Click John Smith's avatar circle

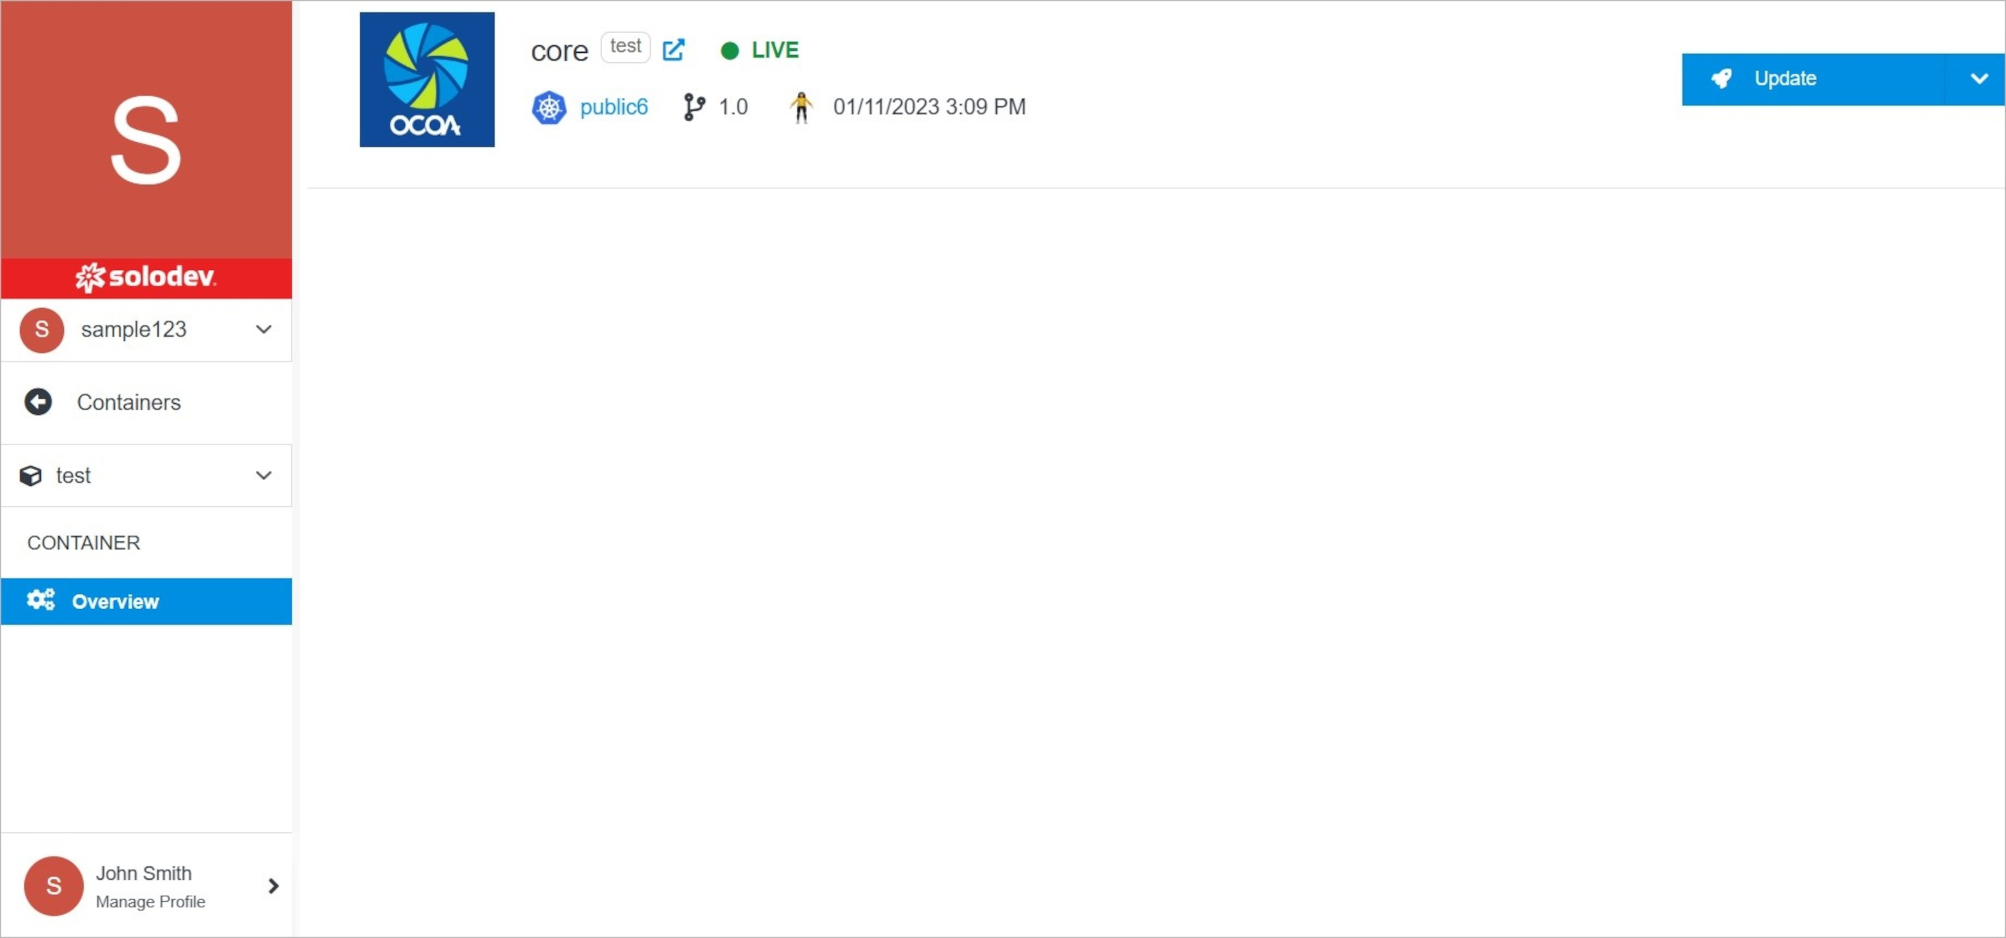[x=53, y=886]
